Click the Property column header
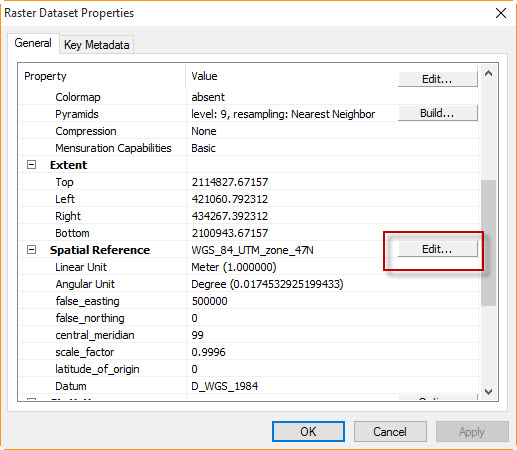Screen dimensions: 517x450 click(x=45, y=76)
